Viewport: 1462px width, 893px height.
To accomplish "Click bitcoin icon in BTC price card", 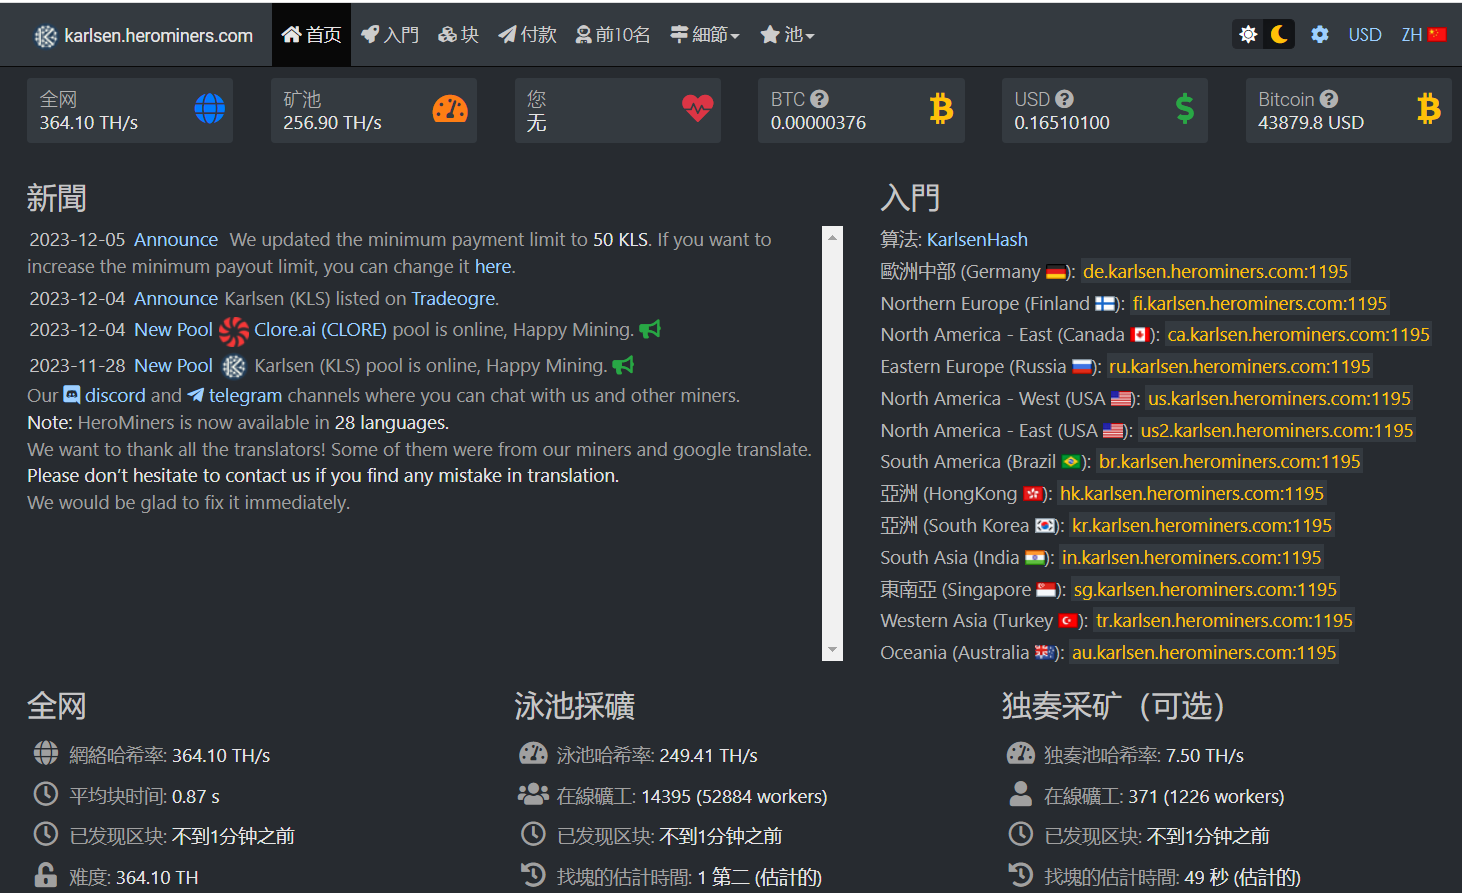I will tap(941, 108).
